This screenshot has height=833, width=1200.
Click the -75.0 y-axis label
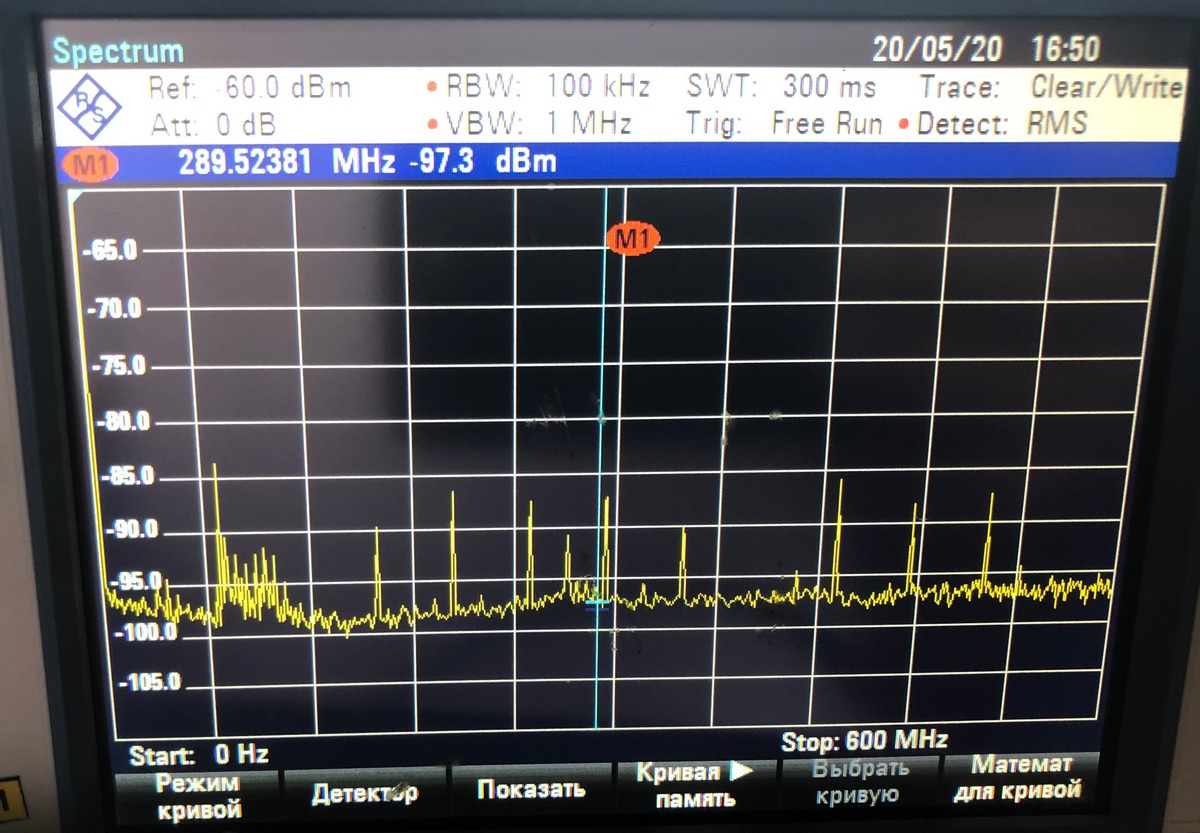click(x=119, y=366)
